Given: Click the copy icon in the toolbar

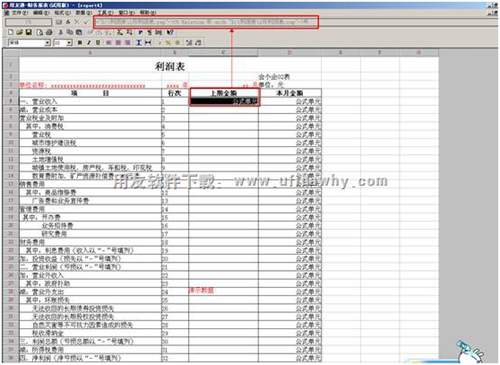Looking at the screenshot, I should (x=70, y=32).
